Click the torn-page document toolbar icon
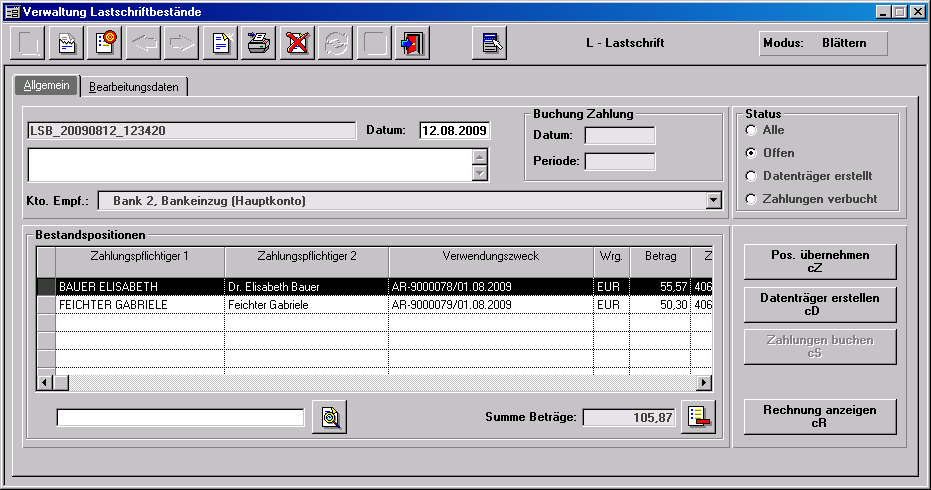 [x=67, y=44]
